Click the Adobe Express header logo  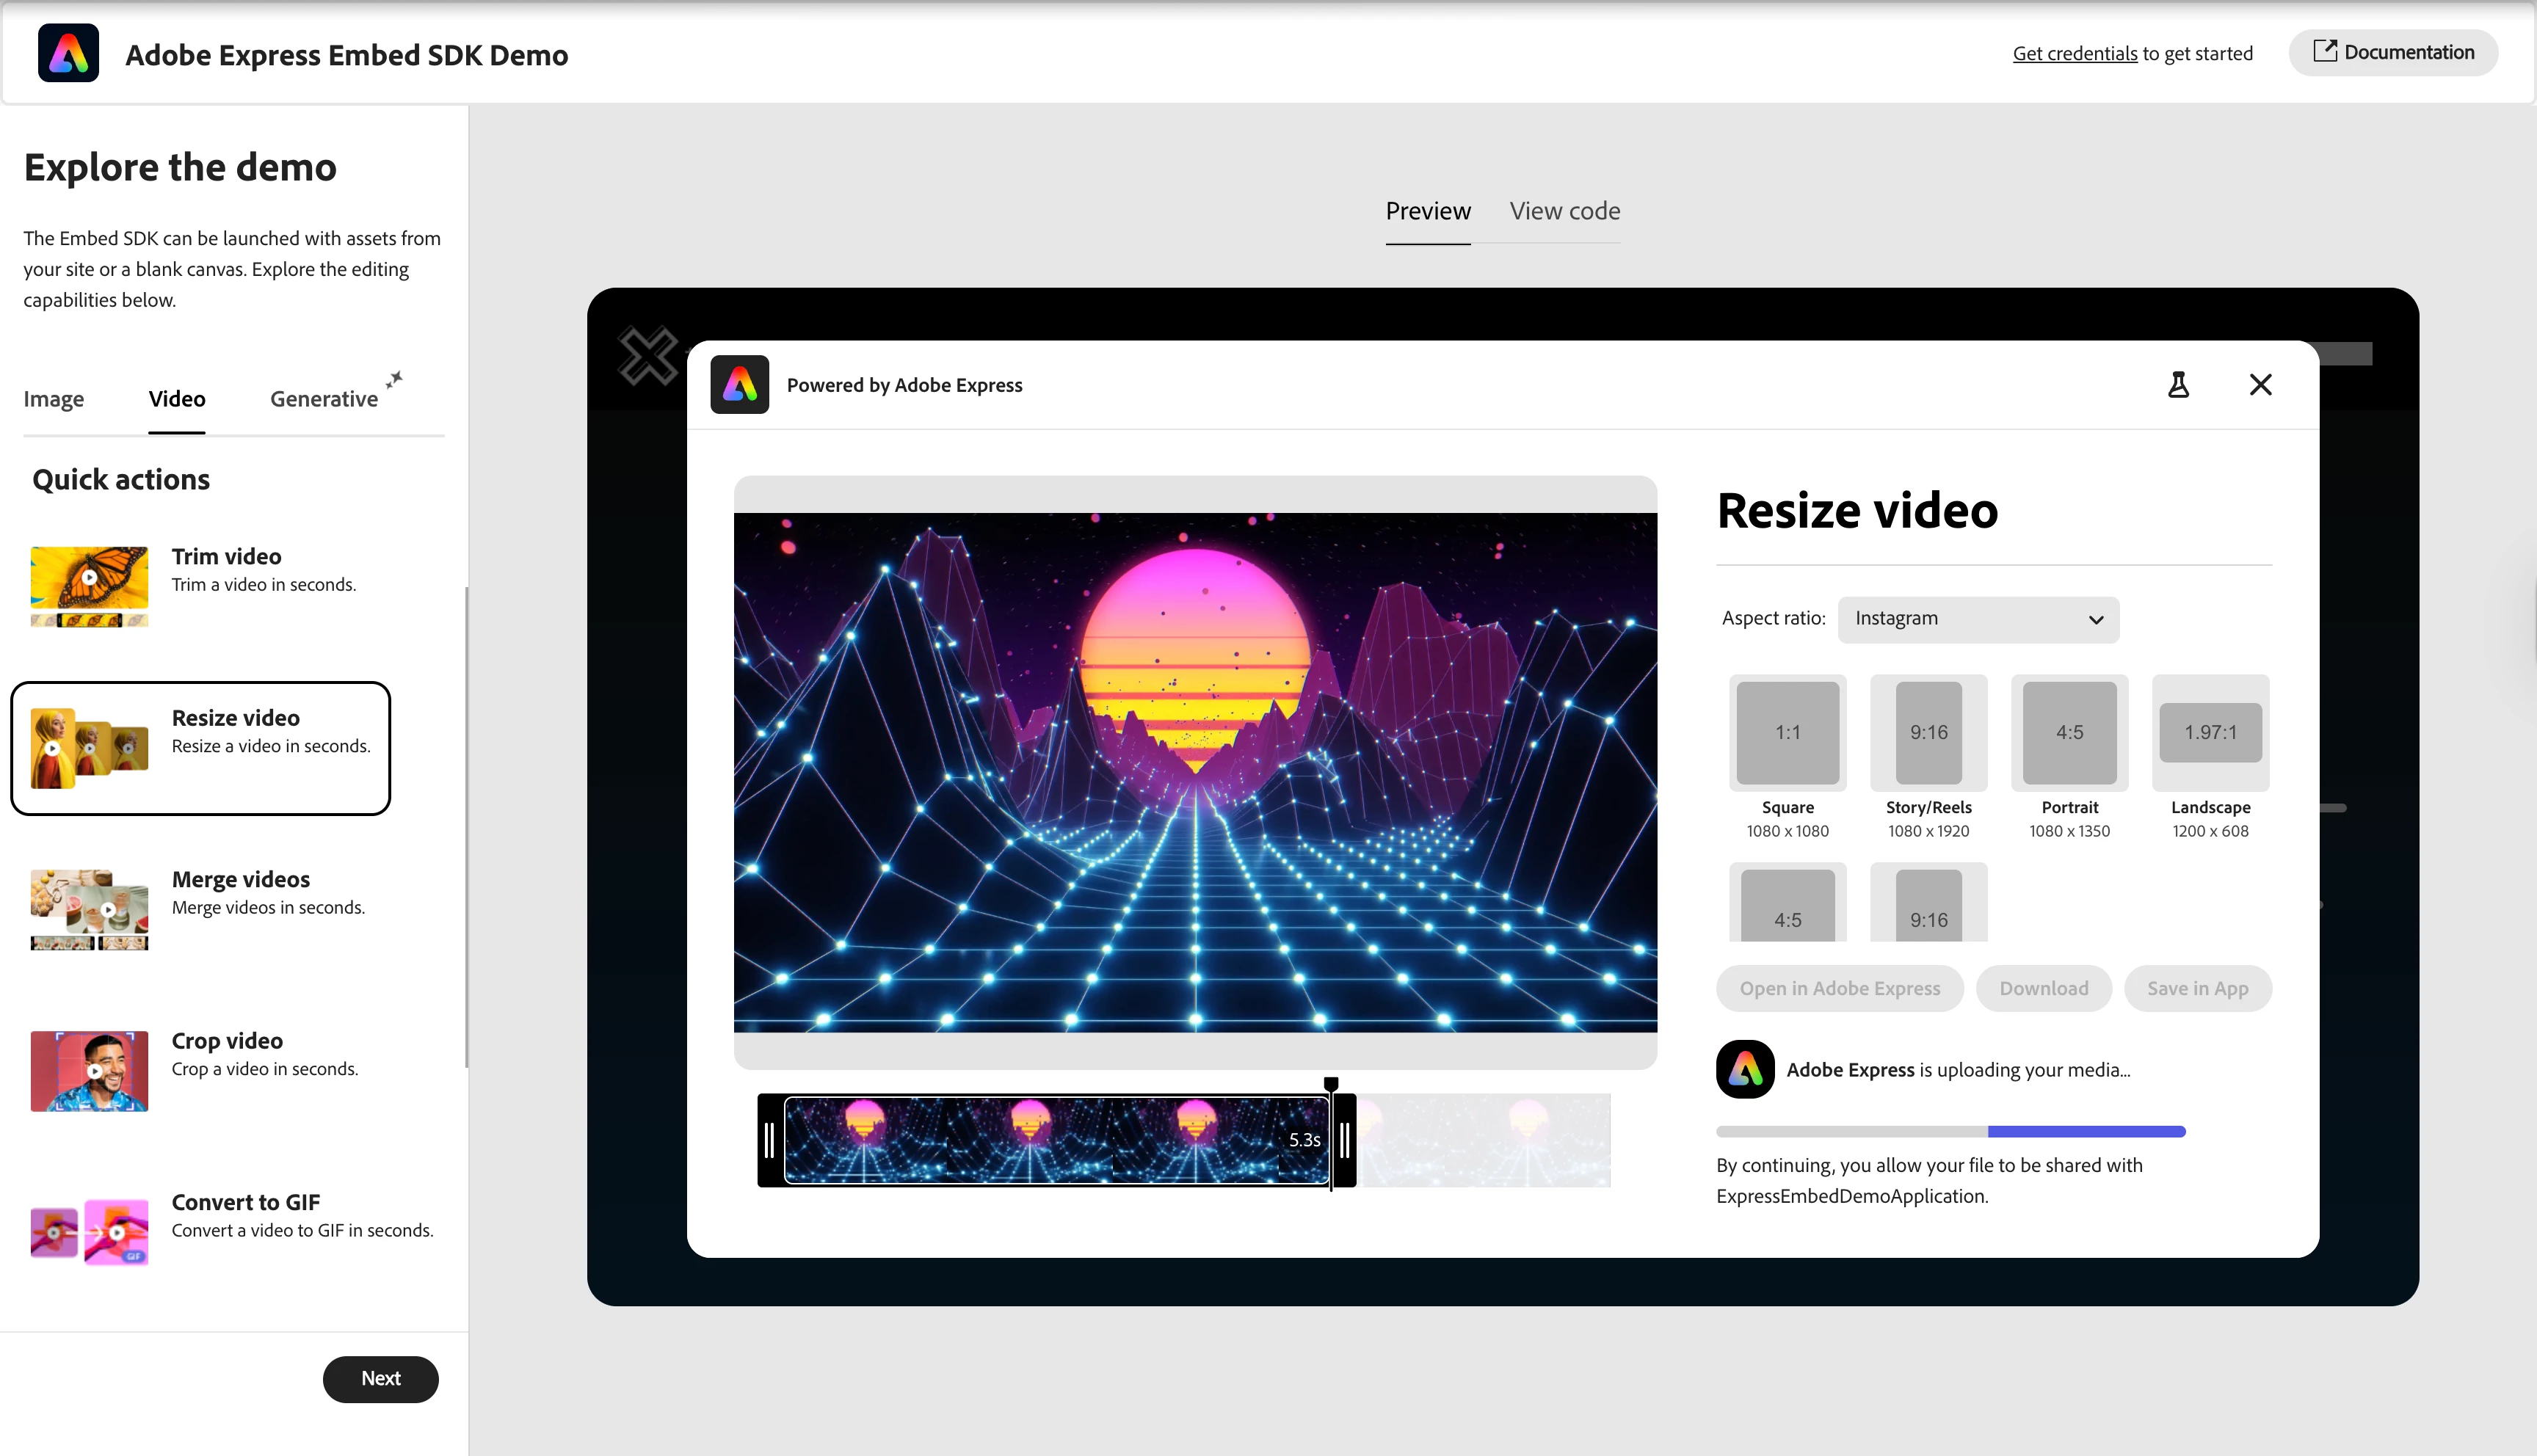[x=68, y=53]
